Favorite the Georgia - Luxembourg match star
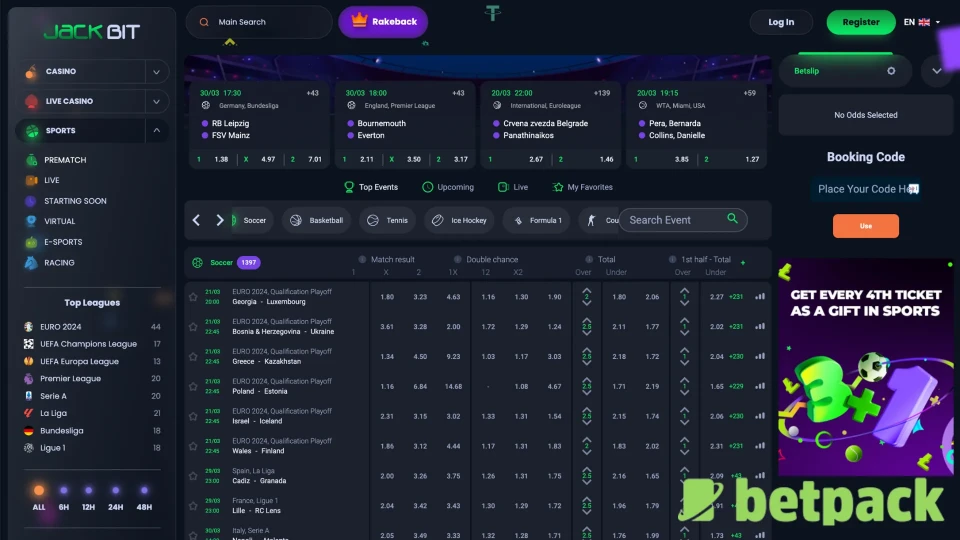Viewport: 960px width, 540px height. pyautogui.click(x=193, y=297)
